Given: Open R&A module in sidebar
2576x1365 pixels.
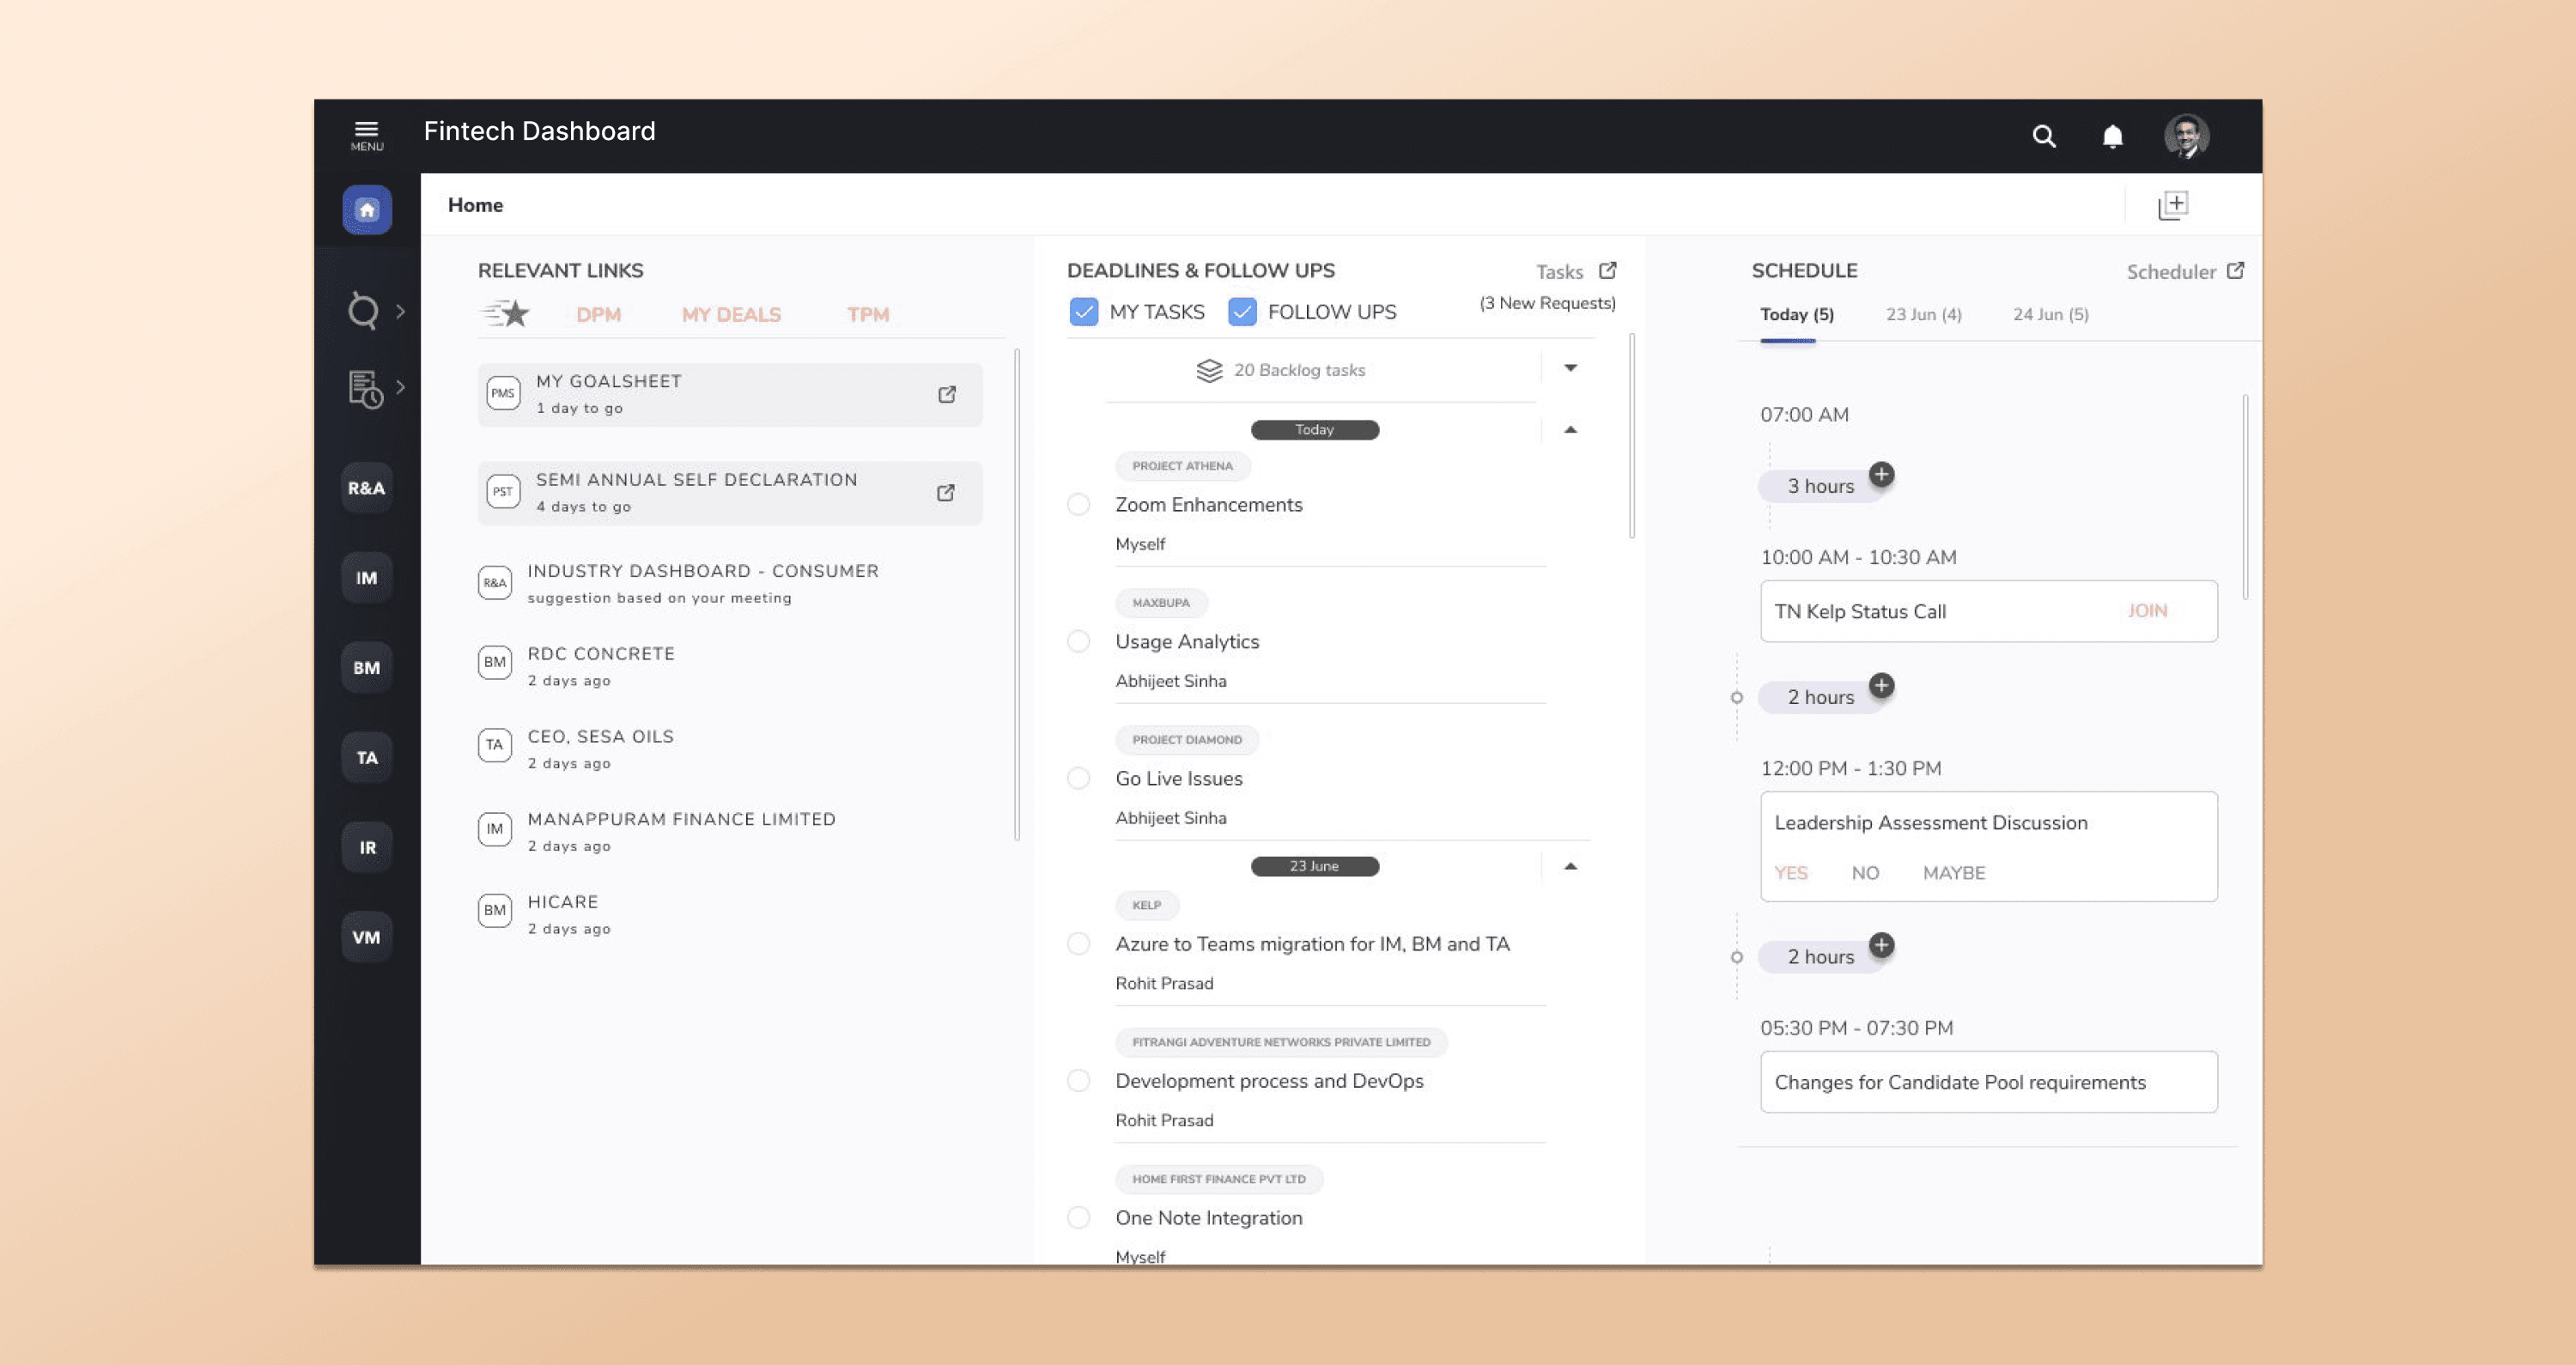Looking at the screenshot, I should [366, 488].
